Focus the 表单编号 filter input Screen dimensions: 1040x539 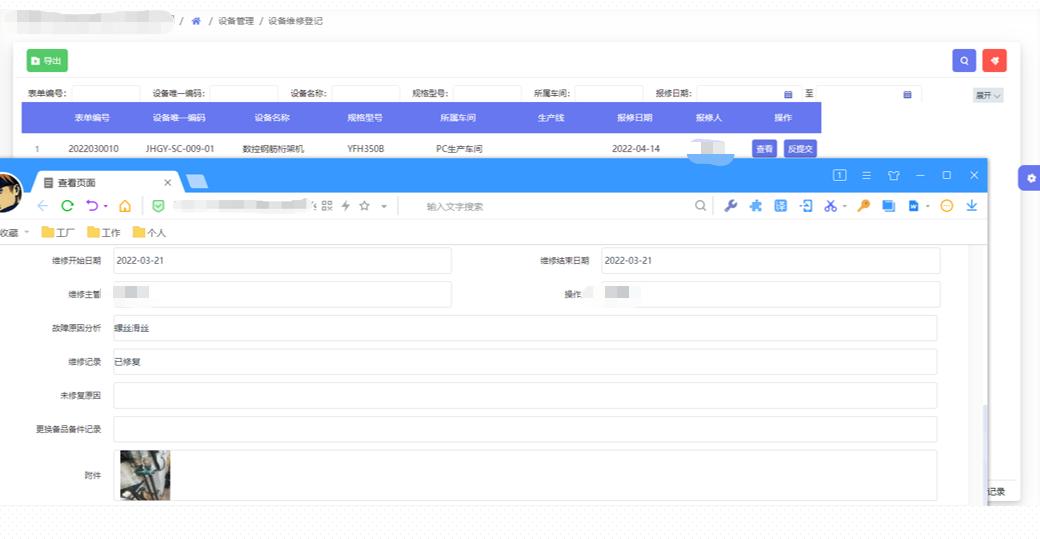pyautogui.click(x=105, y=93)
